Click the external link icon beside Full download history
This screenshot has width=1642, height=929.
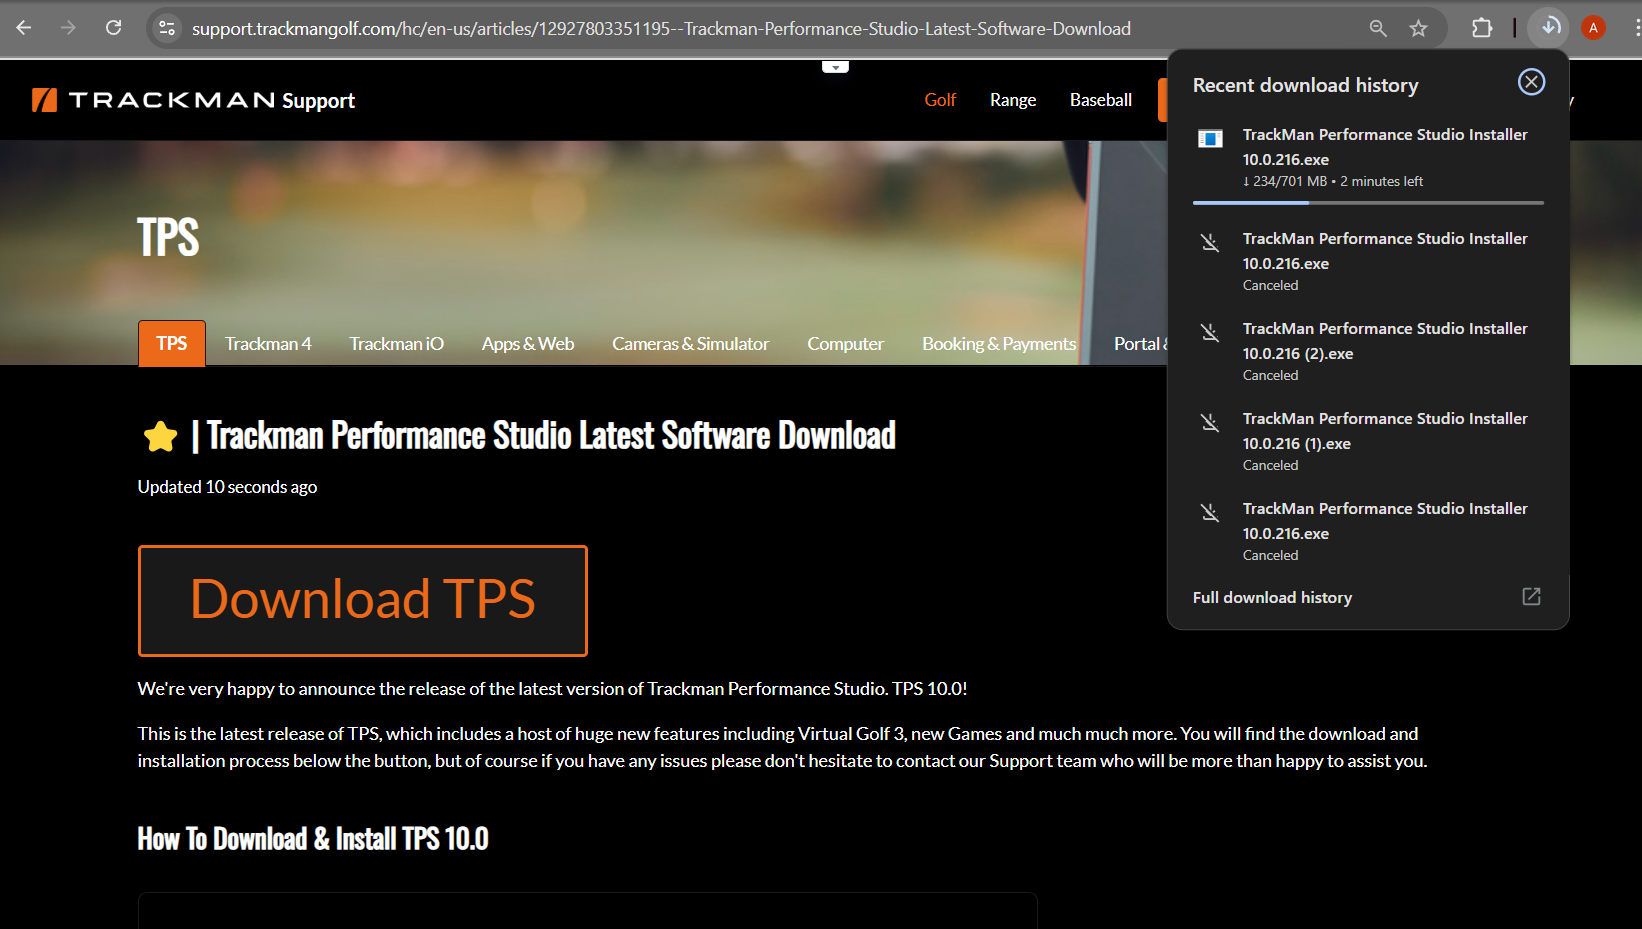coord(1530,596)
